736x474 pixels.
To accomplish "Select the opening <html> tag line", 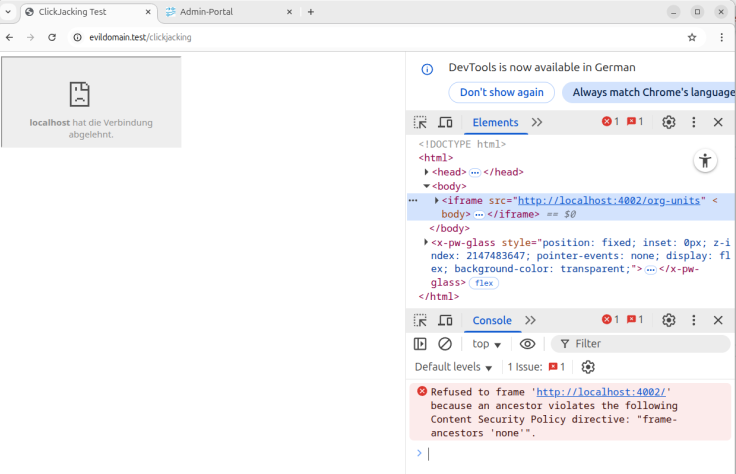I will point(436,158).
